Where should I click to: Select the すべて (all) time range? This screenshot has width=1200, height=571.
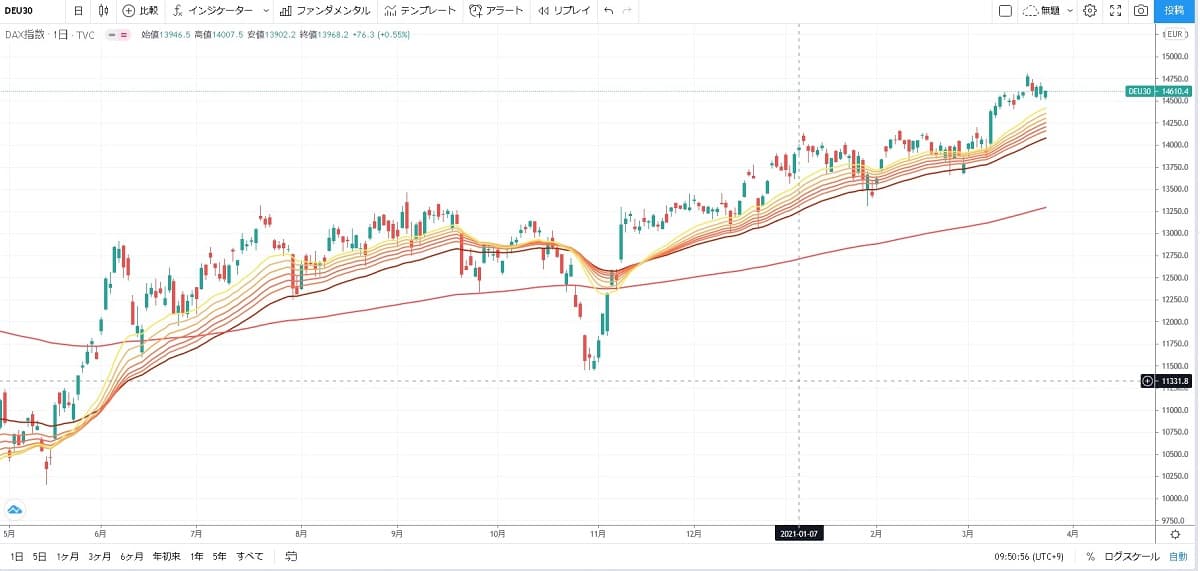[x=250, y=556]
